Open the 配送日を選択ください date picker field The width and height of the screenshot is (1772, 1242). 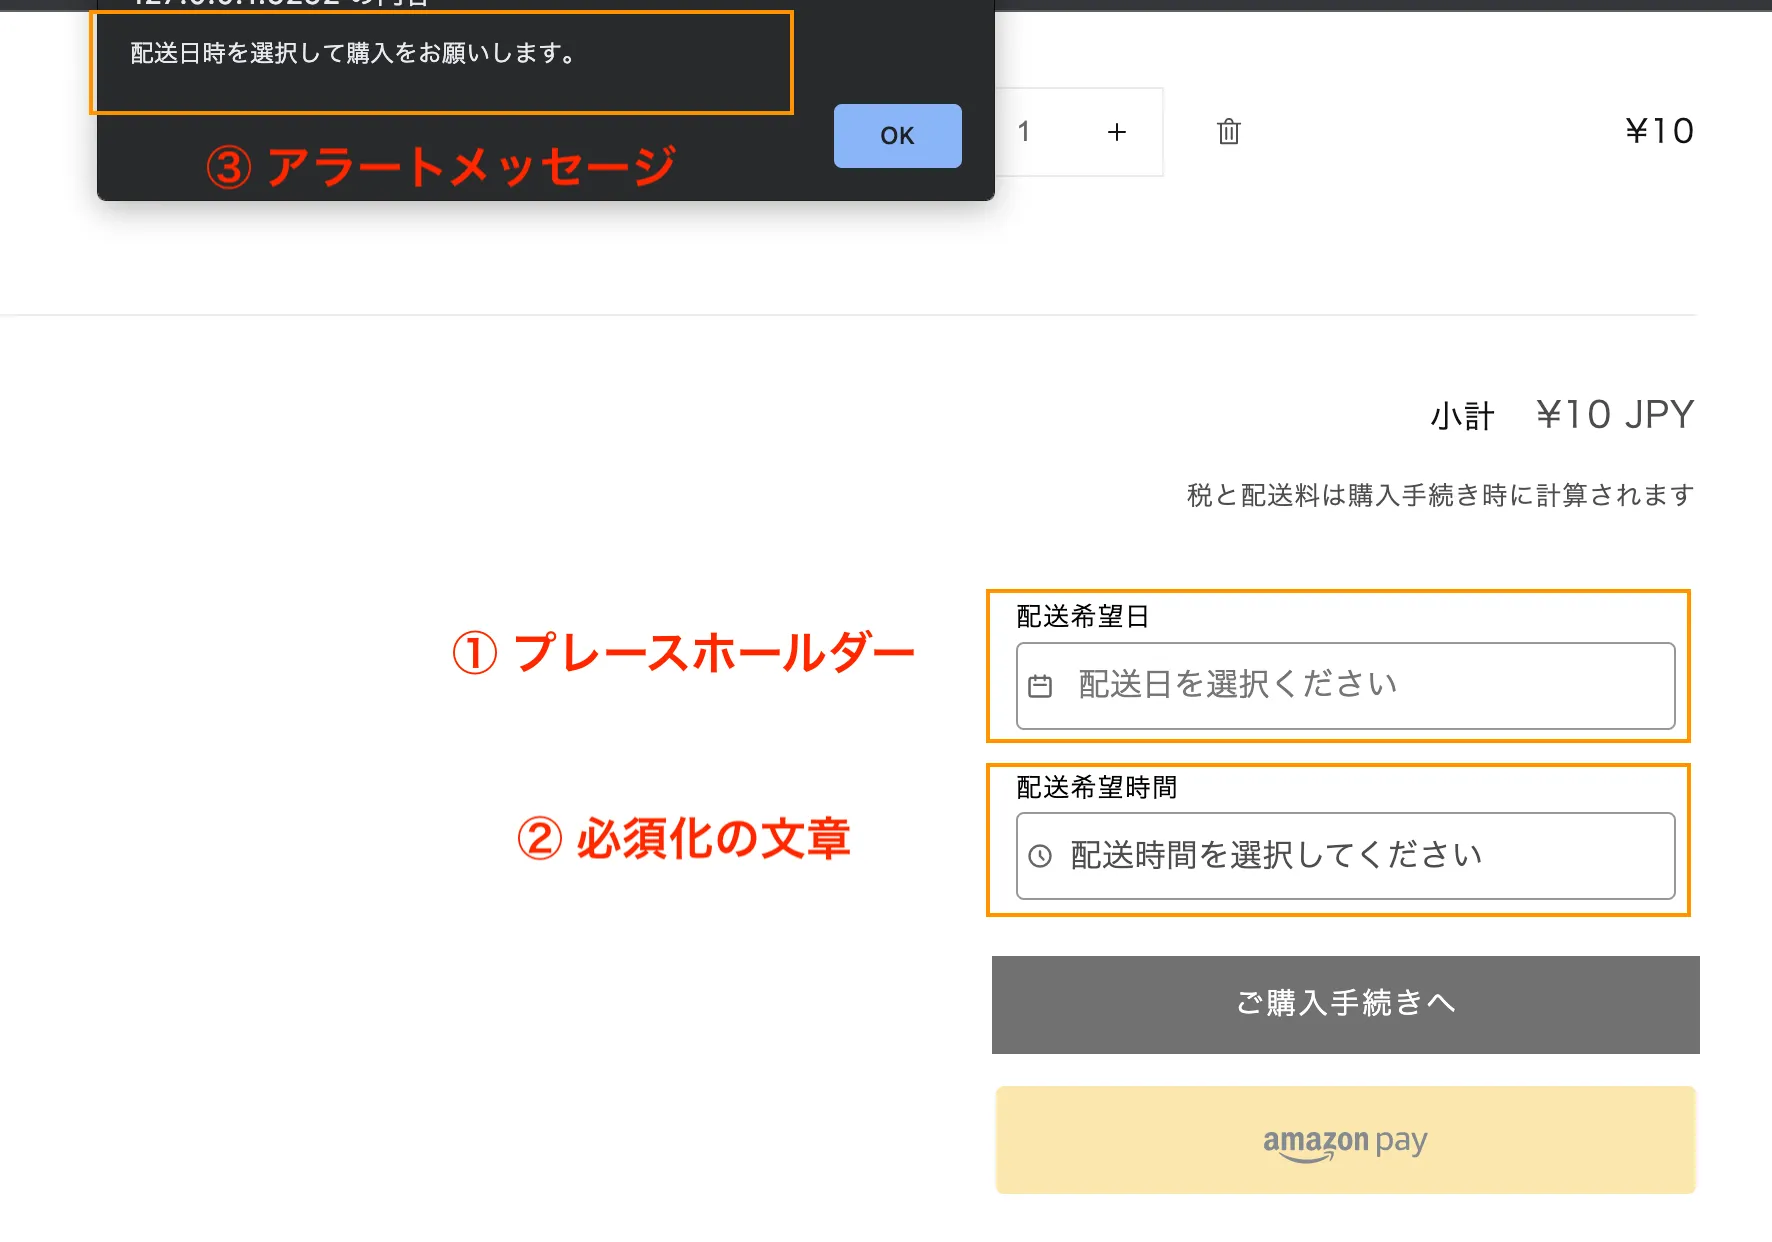click(x=1345, y=686)
